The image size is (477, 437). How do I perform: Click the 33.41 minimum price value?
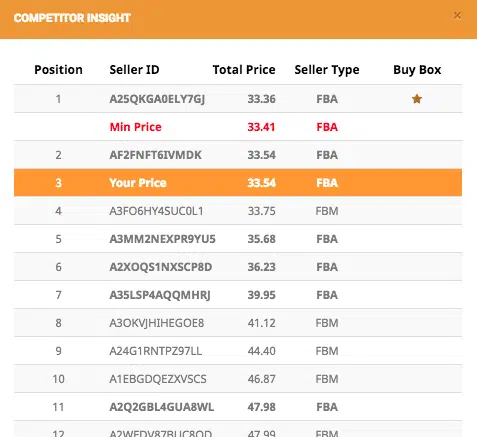click(261, 127)
